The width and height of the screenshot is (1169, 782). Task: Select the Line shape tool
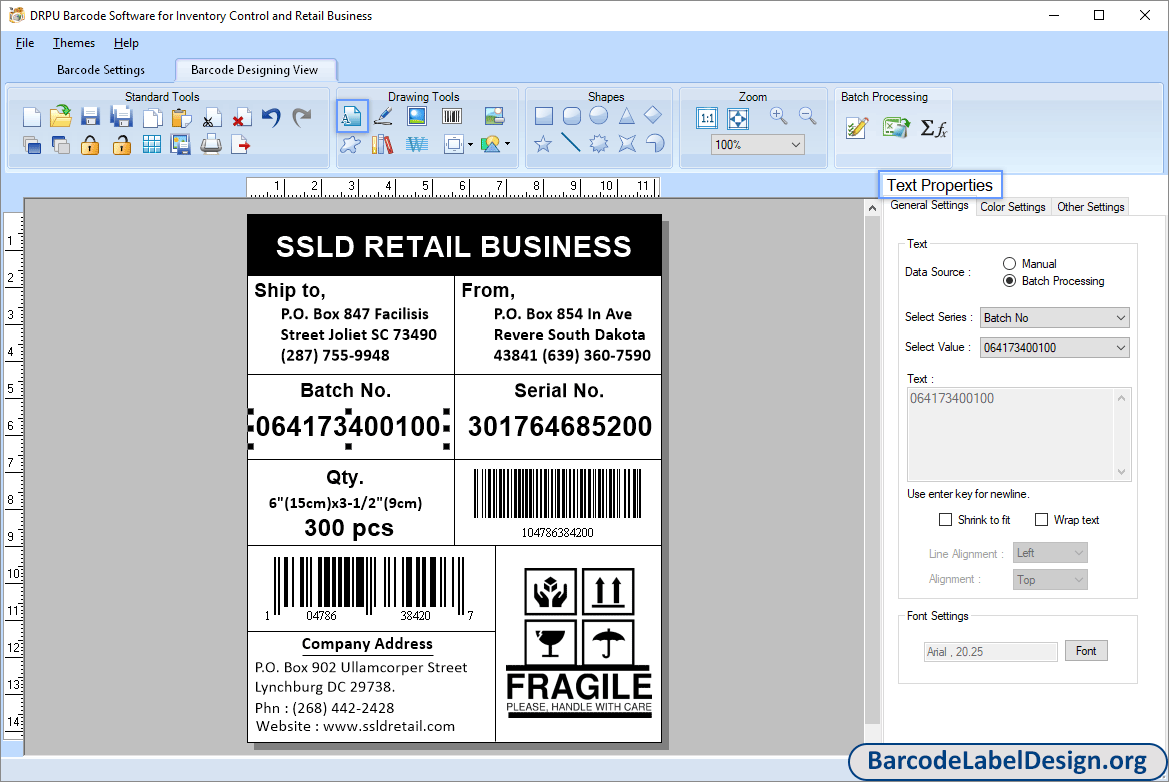[x=571, y=142]
